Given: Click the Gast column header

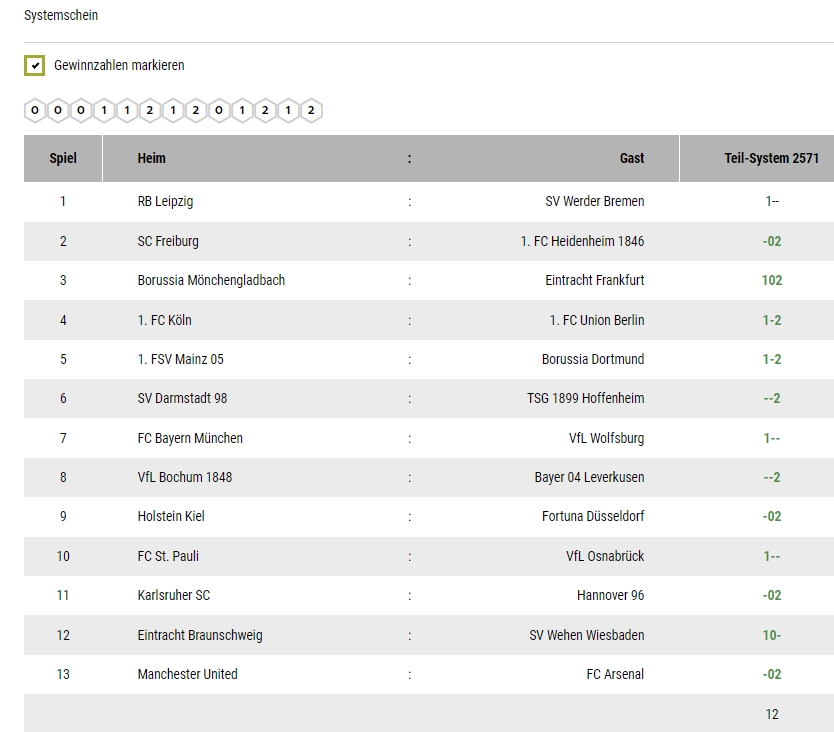Looking at the screenshot, I should coord(632,159).
